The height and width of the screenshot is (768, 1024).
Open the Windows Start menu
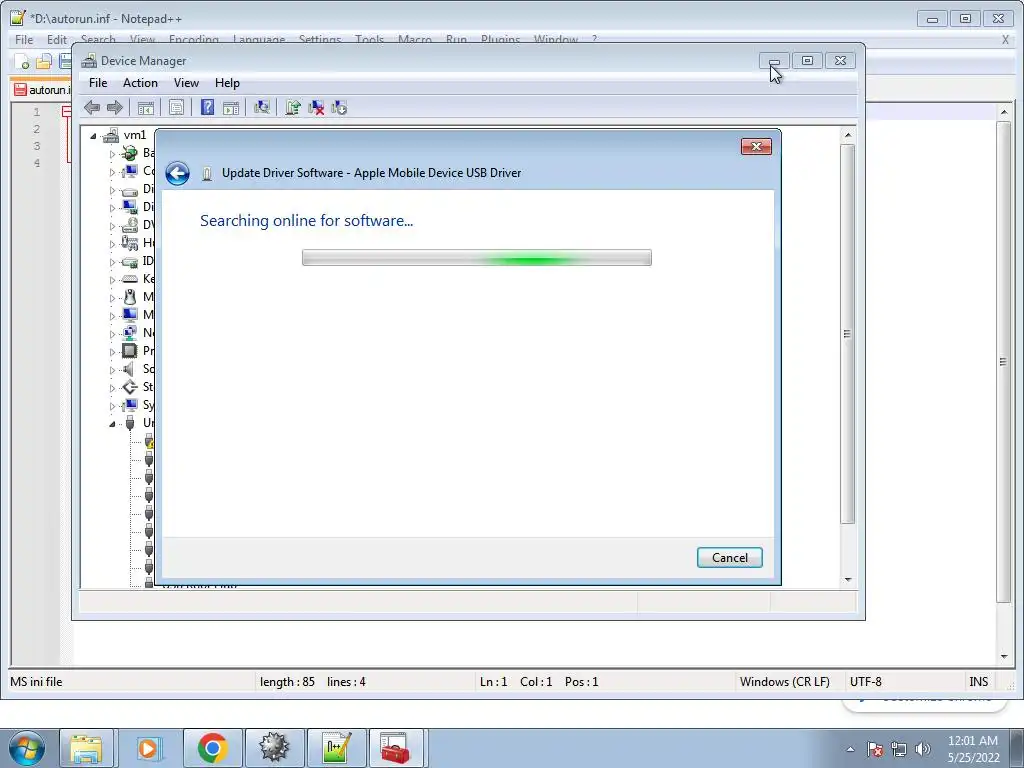27,748
